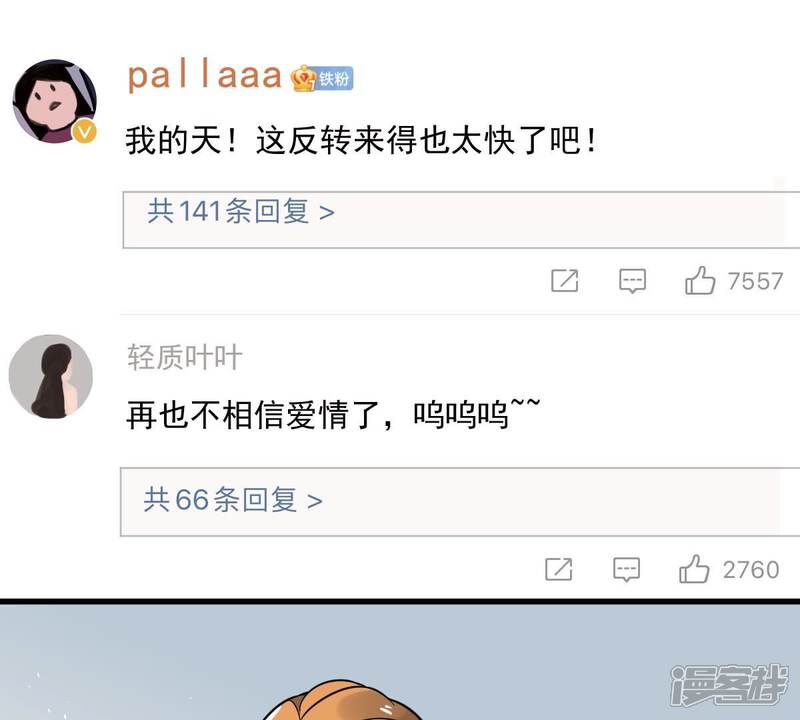Reply to 轻质叶叶's comment via bubble icon
The width and height of the screenshot is (800, 720).
tap(627, 569)
